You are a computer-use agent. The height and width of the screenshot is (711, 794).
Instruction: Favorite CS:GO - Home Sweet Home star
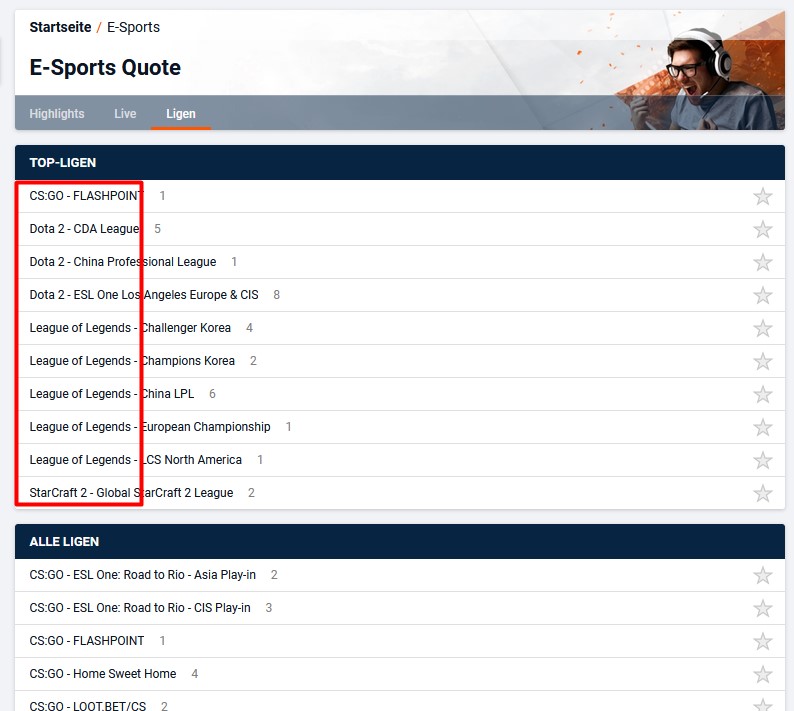(762, 675)
